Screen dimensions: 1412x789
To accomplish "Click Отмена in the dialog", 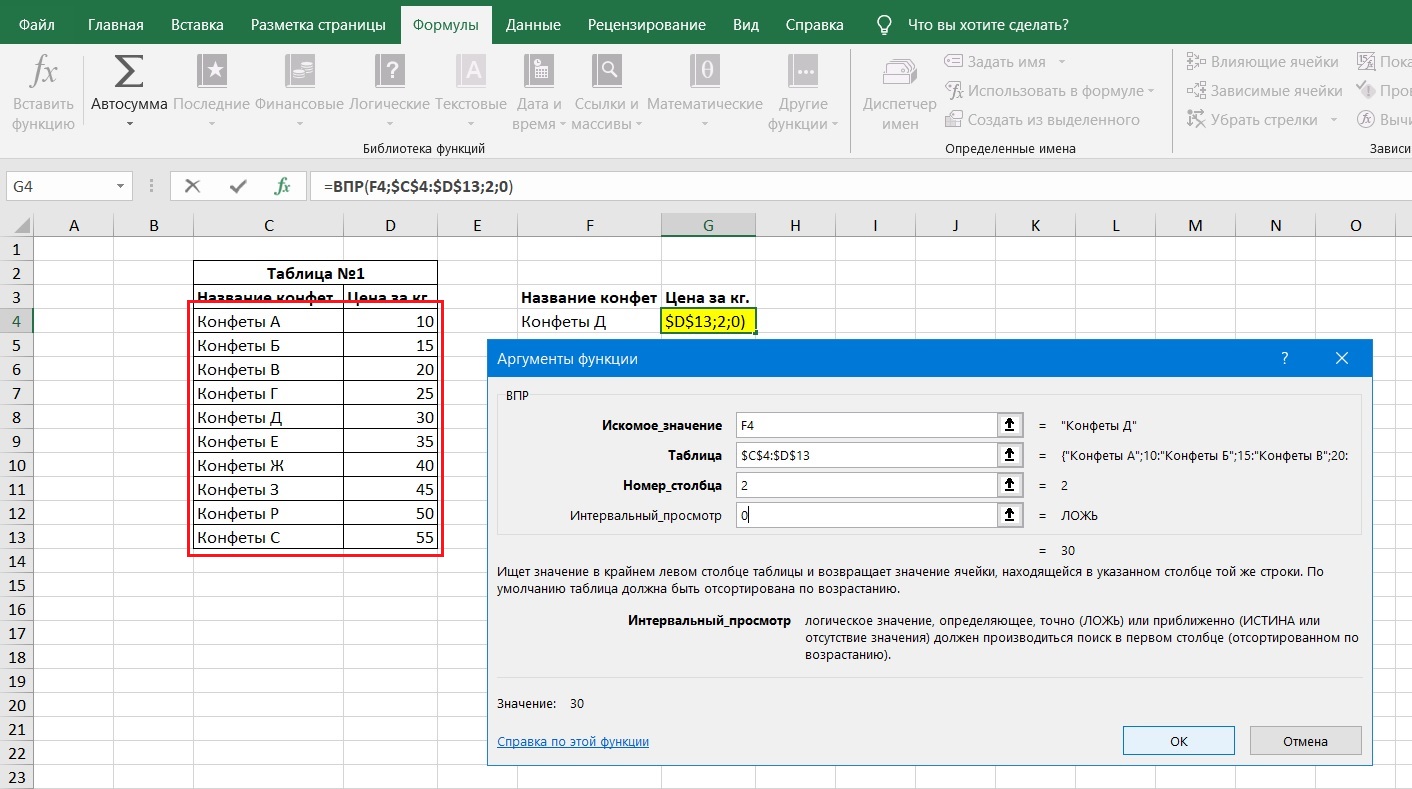I will tap(1305, 741).
